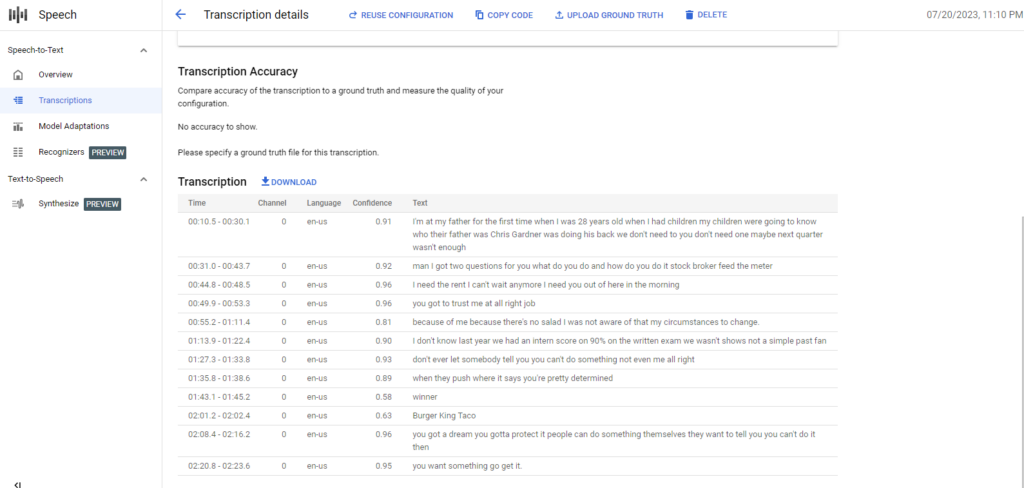
Task: Click confidence value 0.63
Action: click(x=383, y=415)
